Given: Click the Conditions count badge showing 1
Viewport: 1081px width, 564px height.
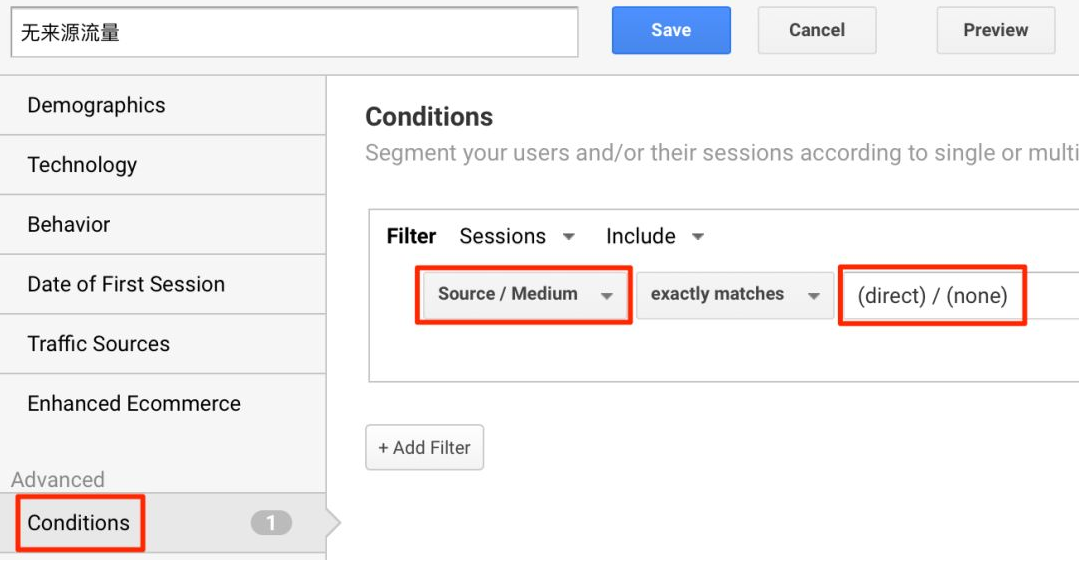Looking at the screenshot, I should tap(270, 523).
